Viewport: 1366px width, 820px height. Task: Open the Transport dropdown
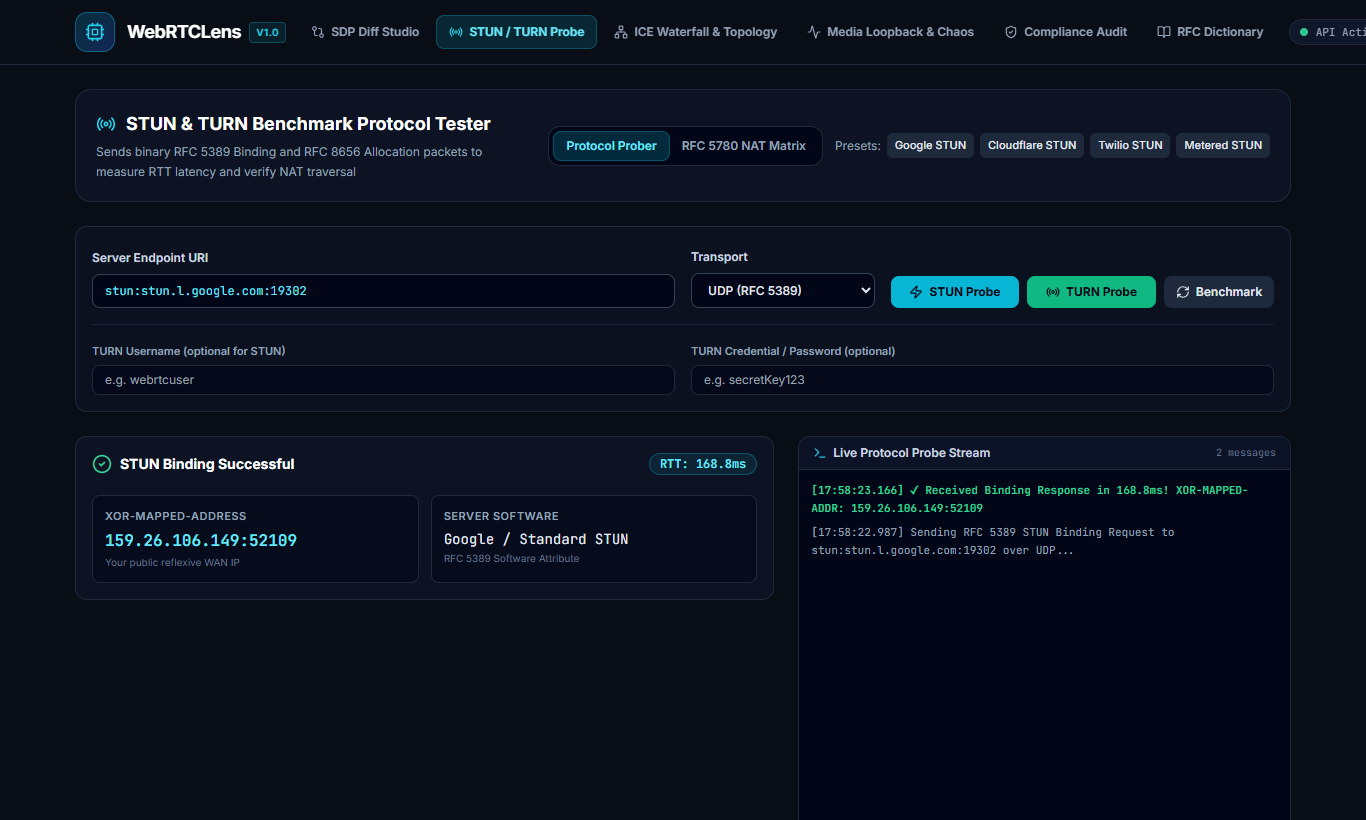783,291
